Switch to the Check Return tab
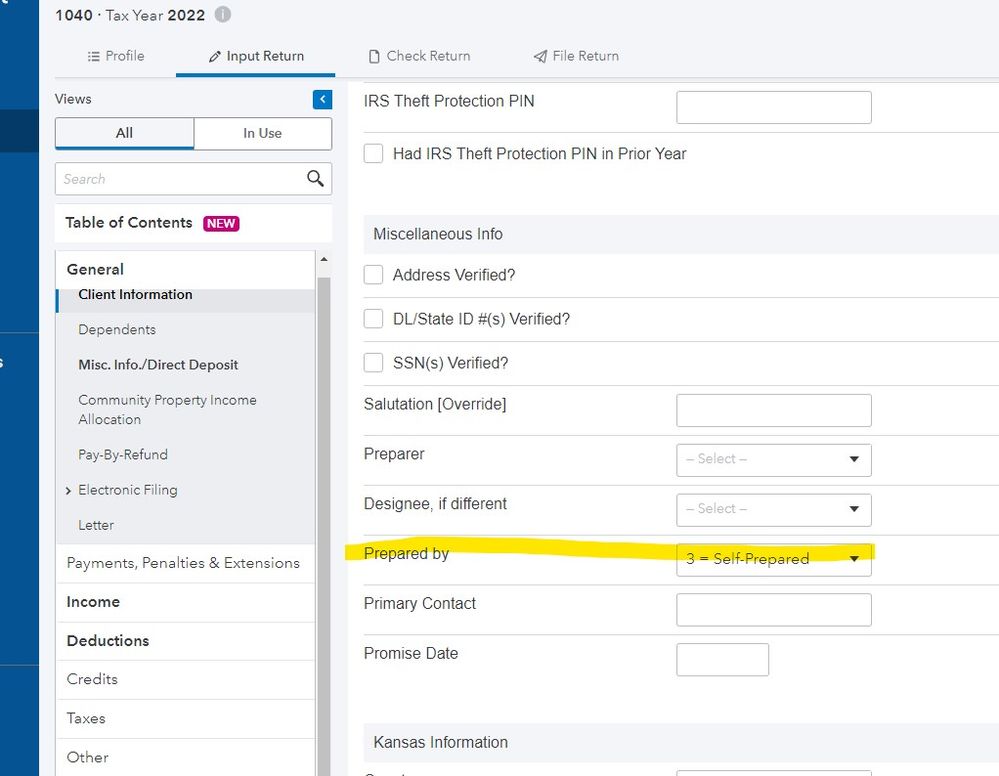 tap(419, 56)
